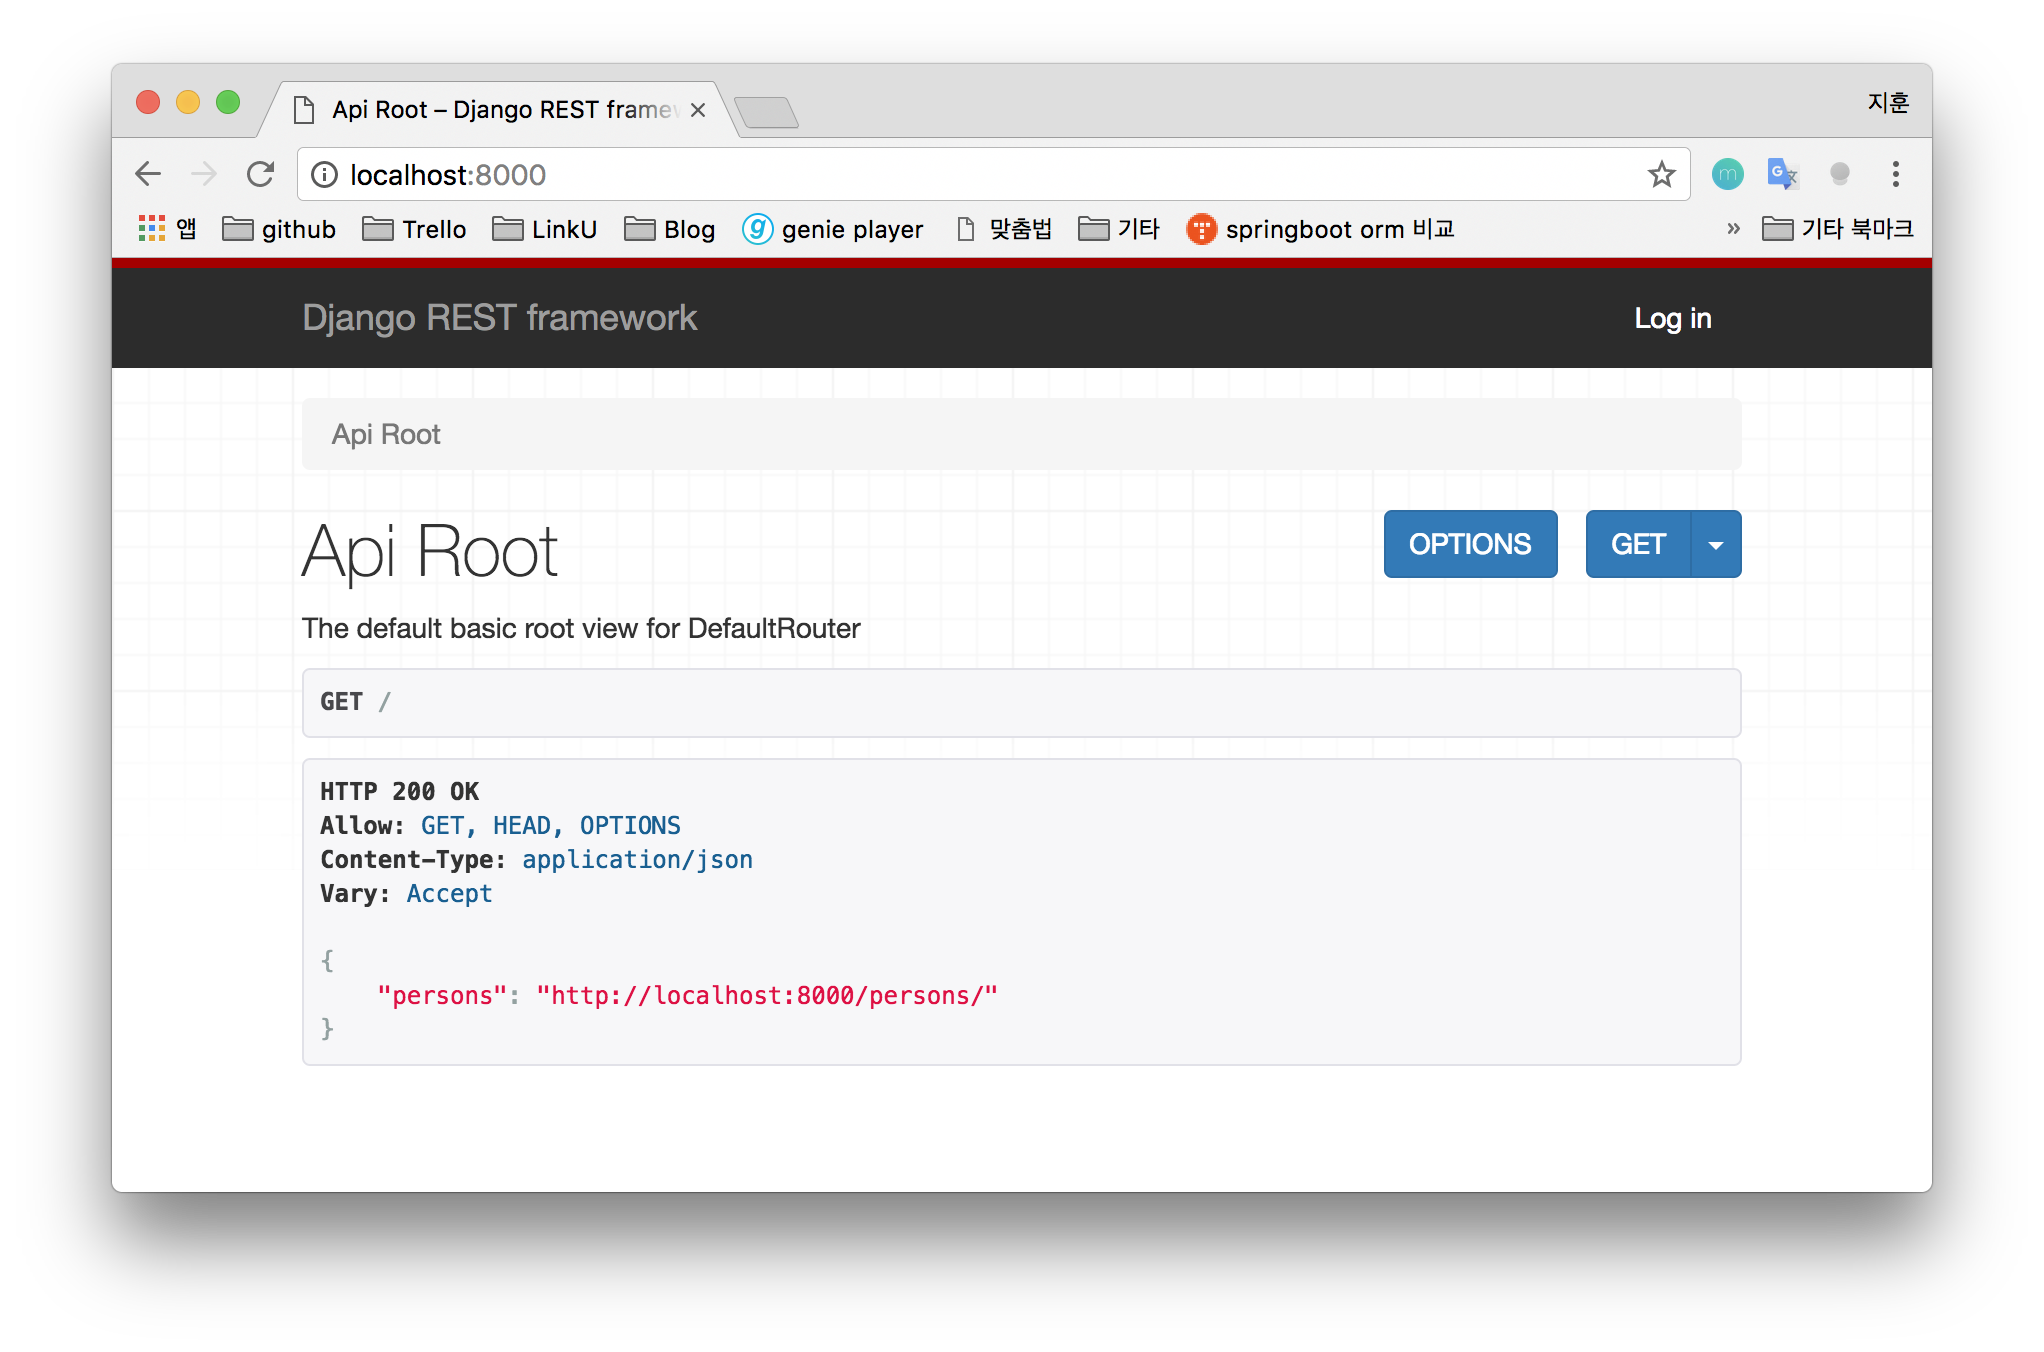Click the OPTIONS button

coord(1470,544)
